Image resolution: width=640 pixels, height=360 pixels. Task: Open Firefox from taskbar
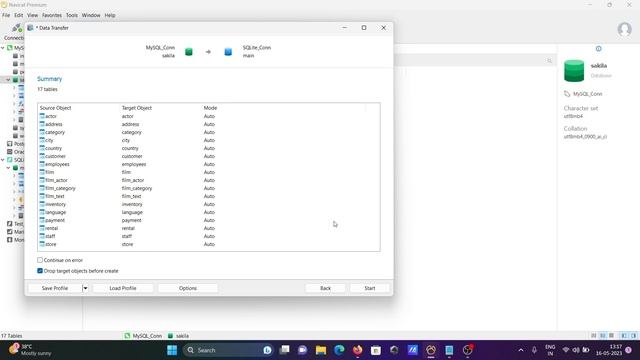point(358,350)
